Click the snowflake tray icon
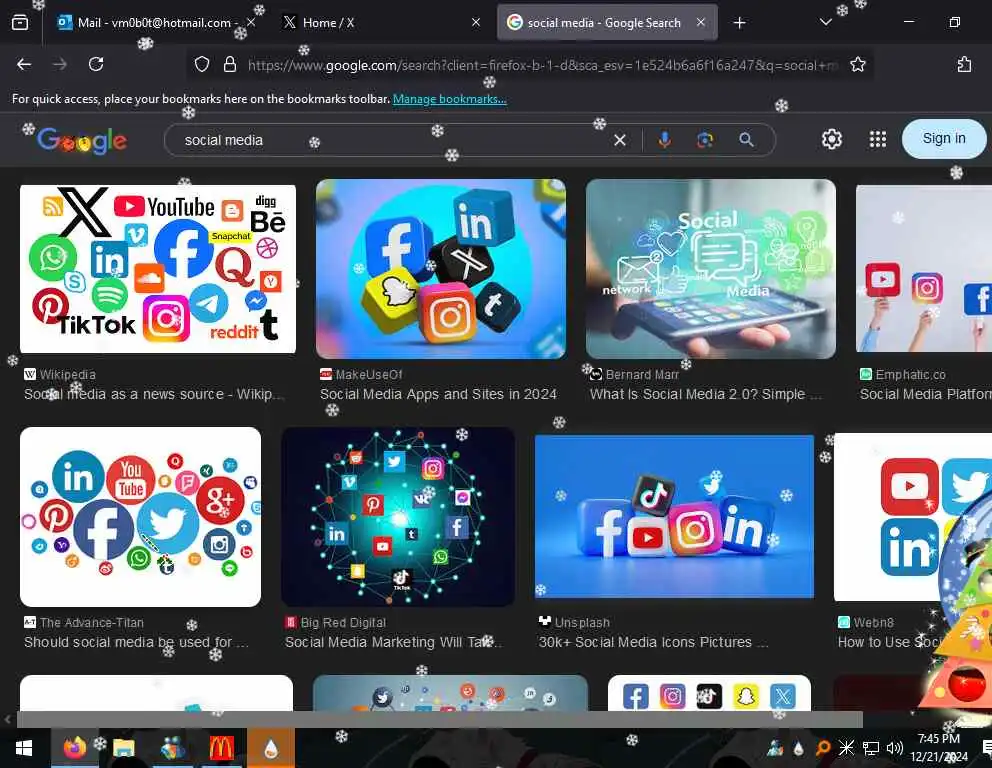This screenshot has height=768, width=992. (846, 749)
